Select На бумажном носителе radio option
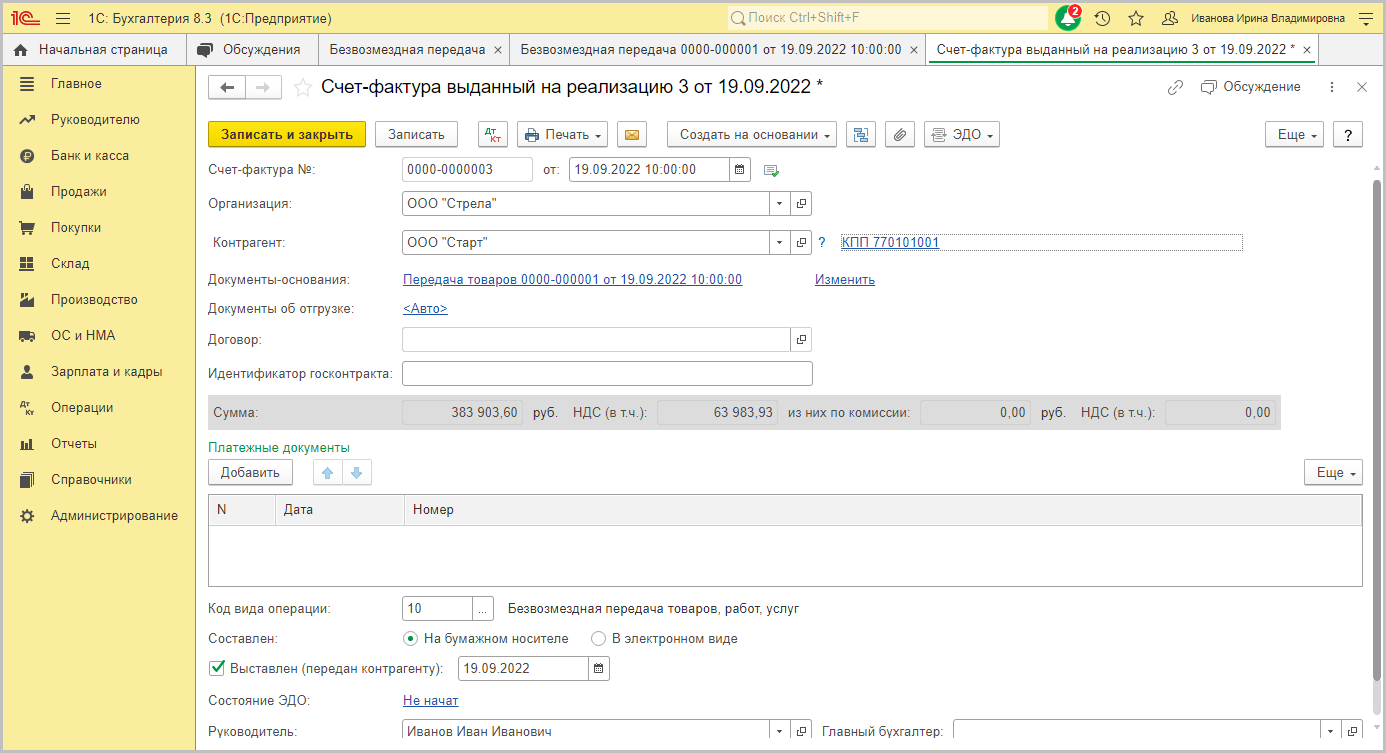Screen dimensions: 1386x753 (x=410, y=638)
